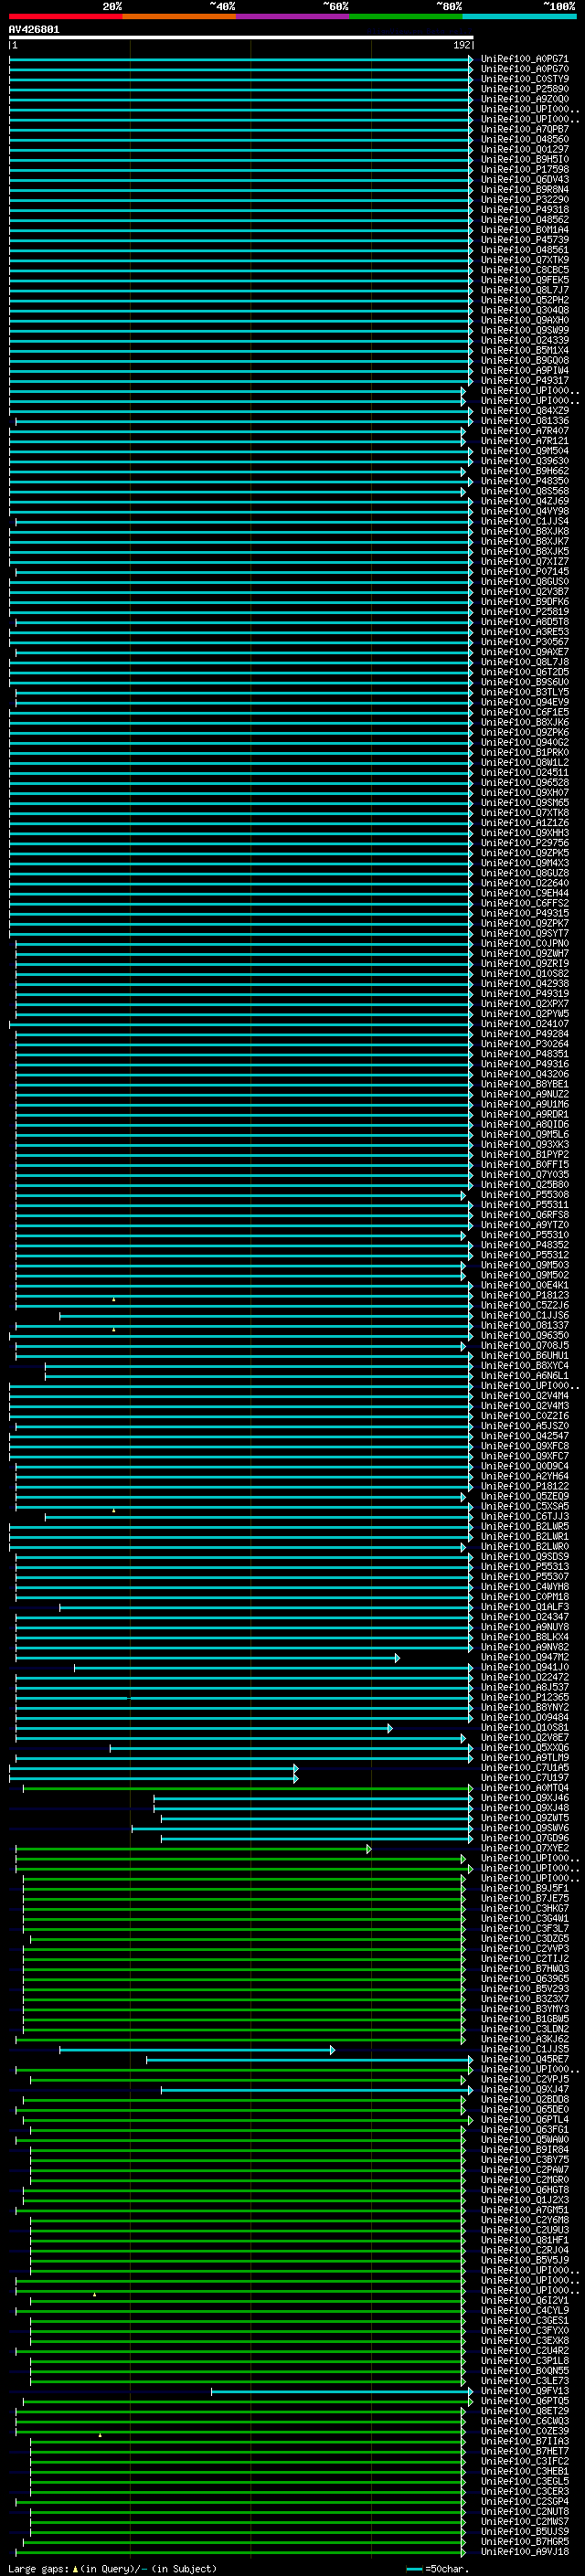Screen dimensions: 585x2576
Task: Open hit UniRef100_O24511
Action: [x=525, y=772]
